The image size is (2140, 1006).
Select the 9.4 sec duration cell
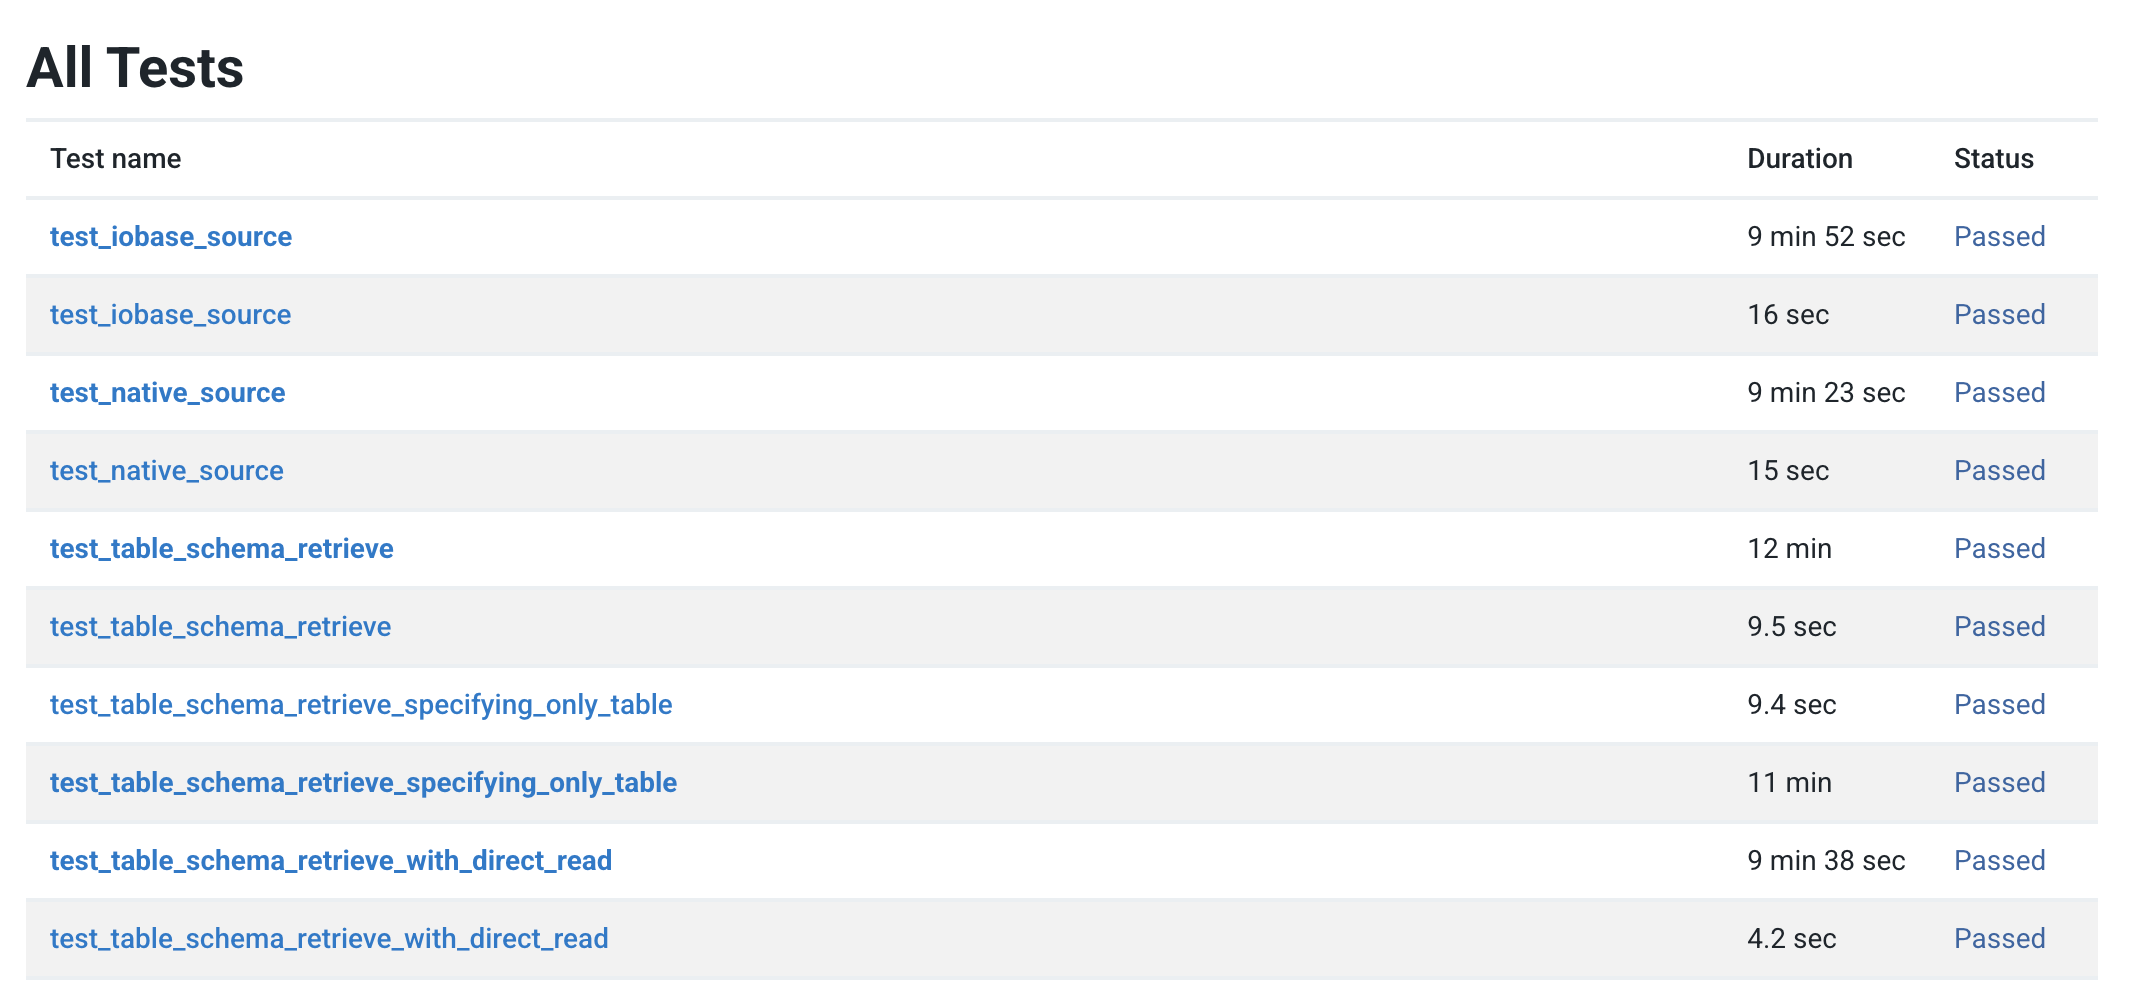point(1792,705)
